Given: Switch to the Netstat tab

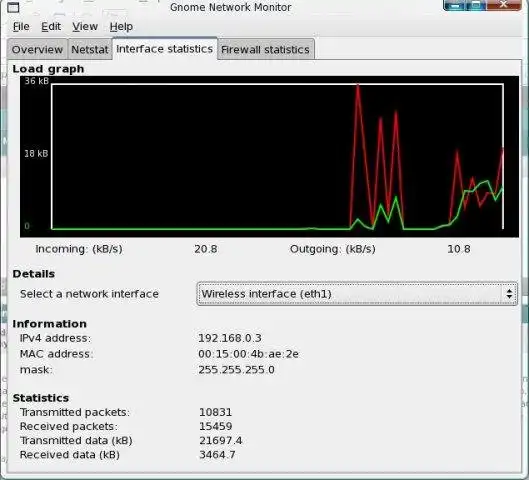Looking at the screenshot, I should [x=90, y=50].
